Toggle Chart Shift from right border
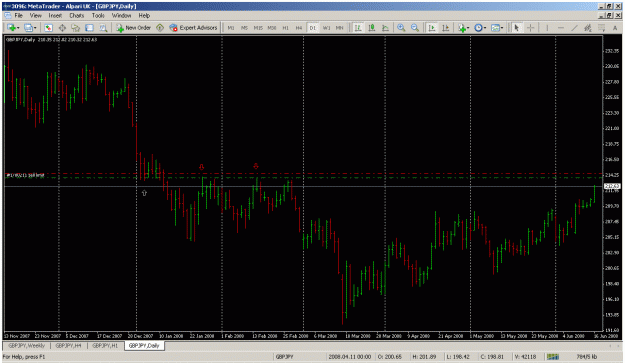This screenshot has width=625, height=363. click(446, 27)
